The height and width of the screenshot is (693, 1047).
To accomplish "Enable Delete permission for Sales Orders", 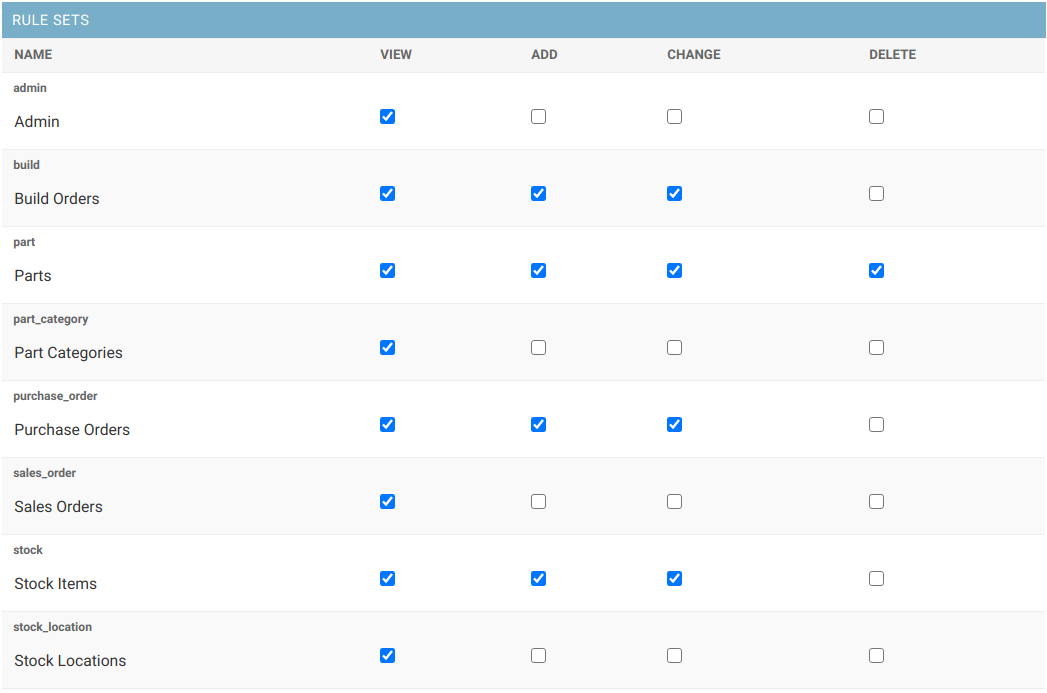I will point(877,502).
